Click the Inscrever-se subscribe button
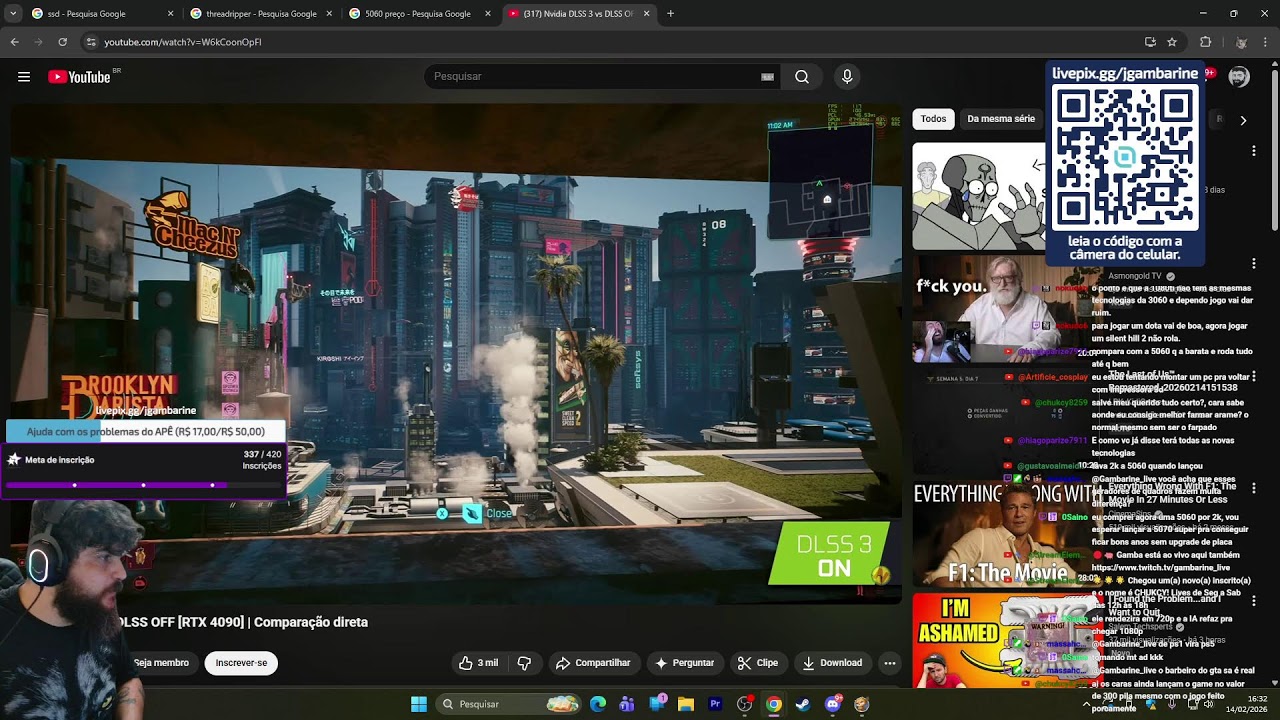Screen dimensions: 1280x720 click(x=241, y=663)
